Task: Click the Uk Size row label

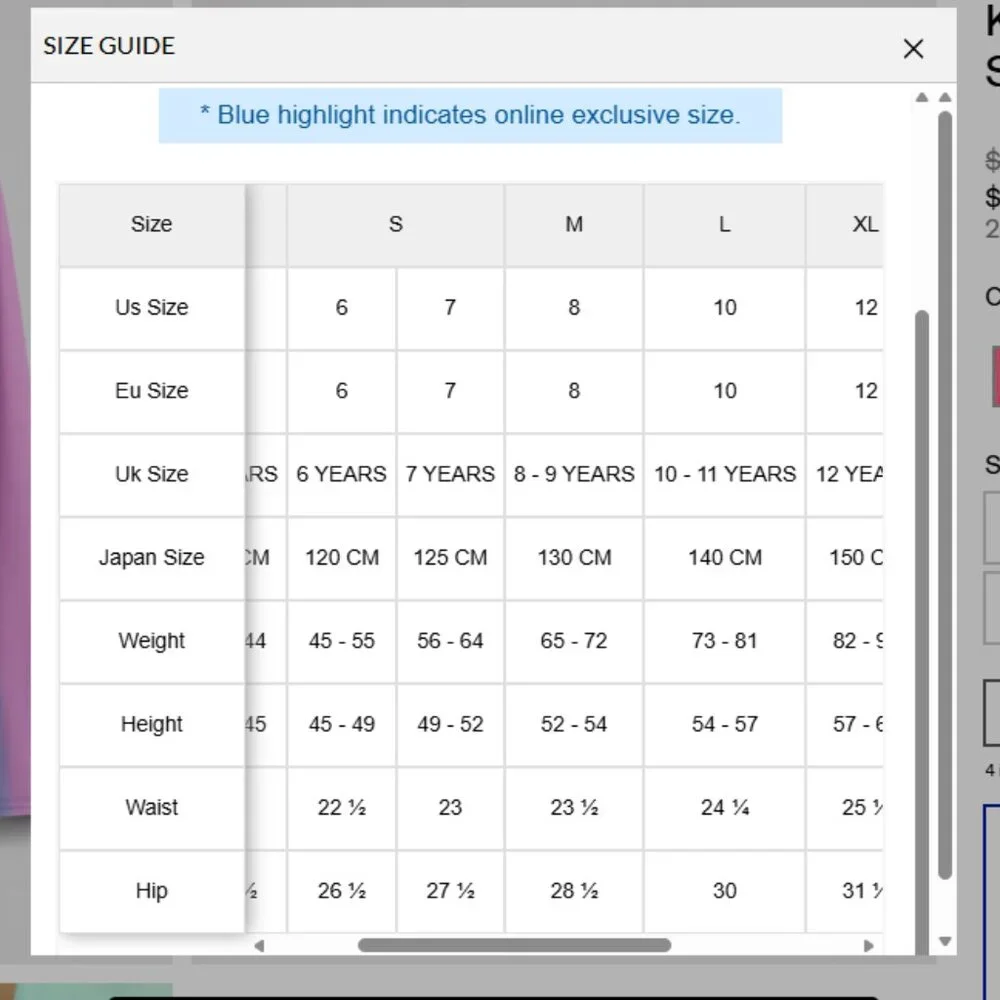Action: (x=152, y=474)
